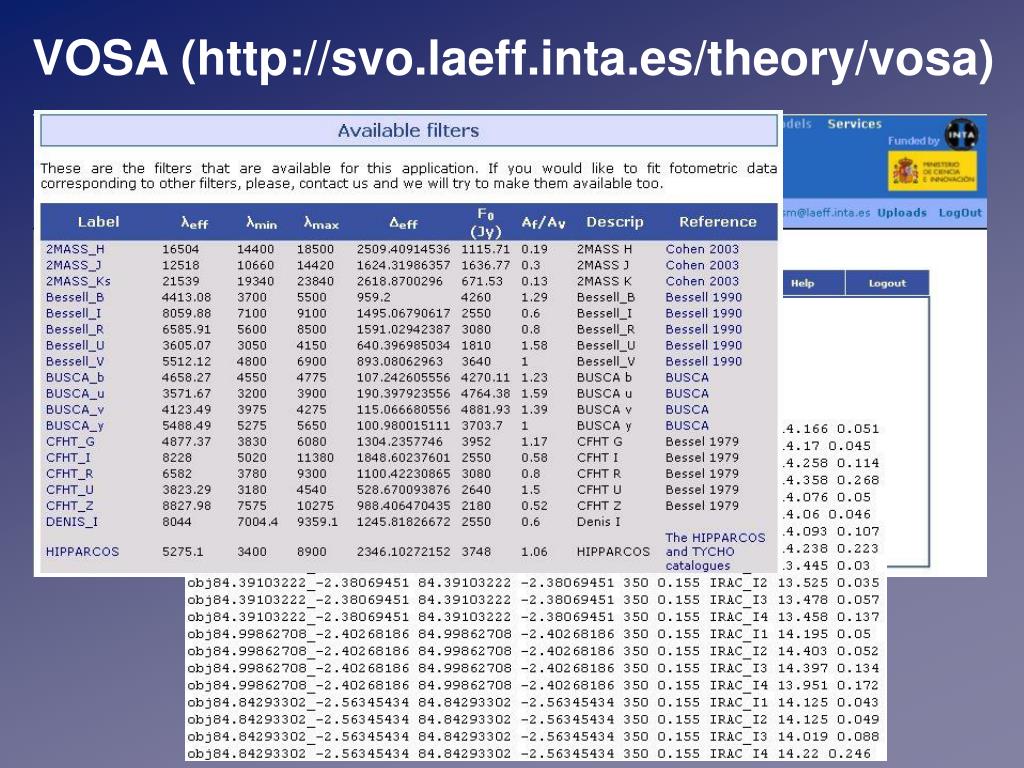Select Bessel 1979 text in CFHT G row
The height and width of the screenshot is (768, 1024).
point(702,441)
